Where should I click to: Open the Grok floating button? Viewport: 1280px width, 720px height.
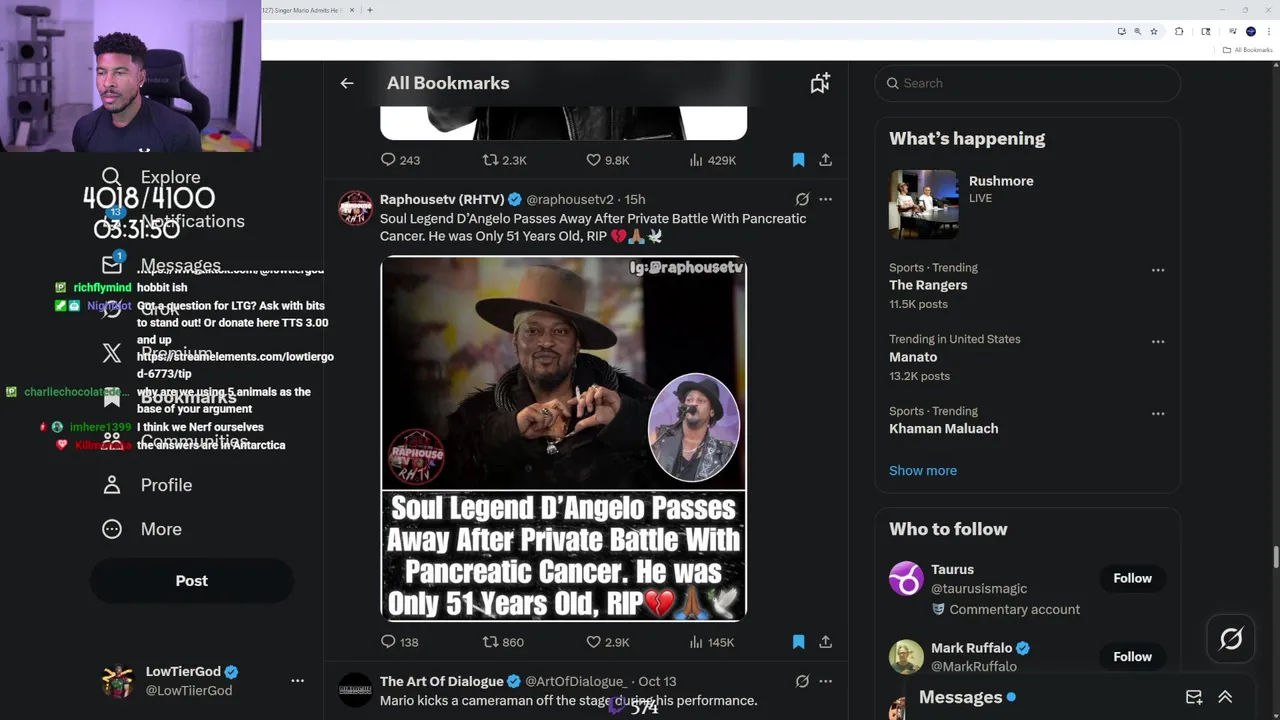(x=1231, y=639)
